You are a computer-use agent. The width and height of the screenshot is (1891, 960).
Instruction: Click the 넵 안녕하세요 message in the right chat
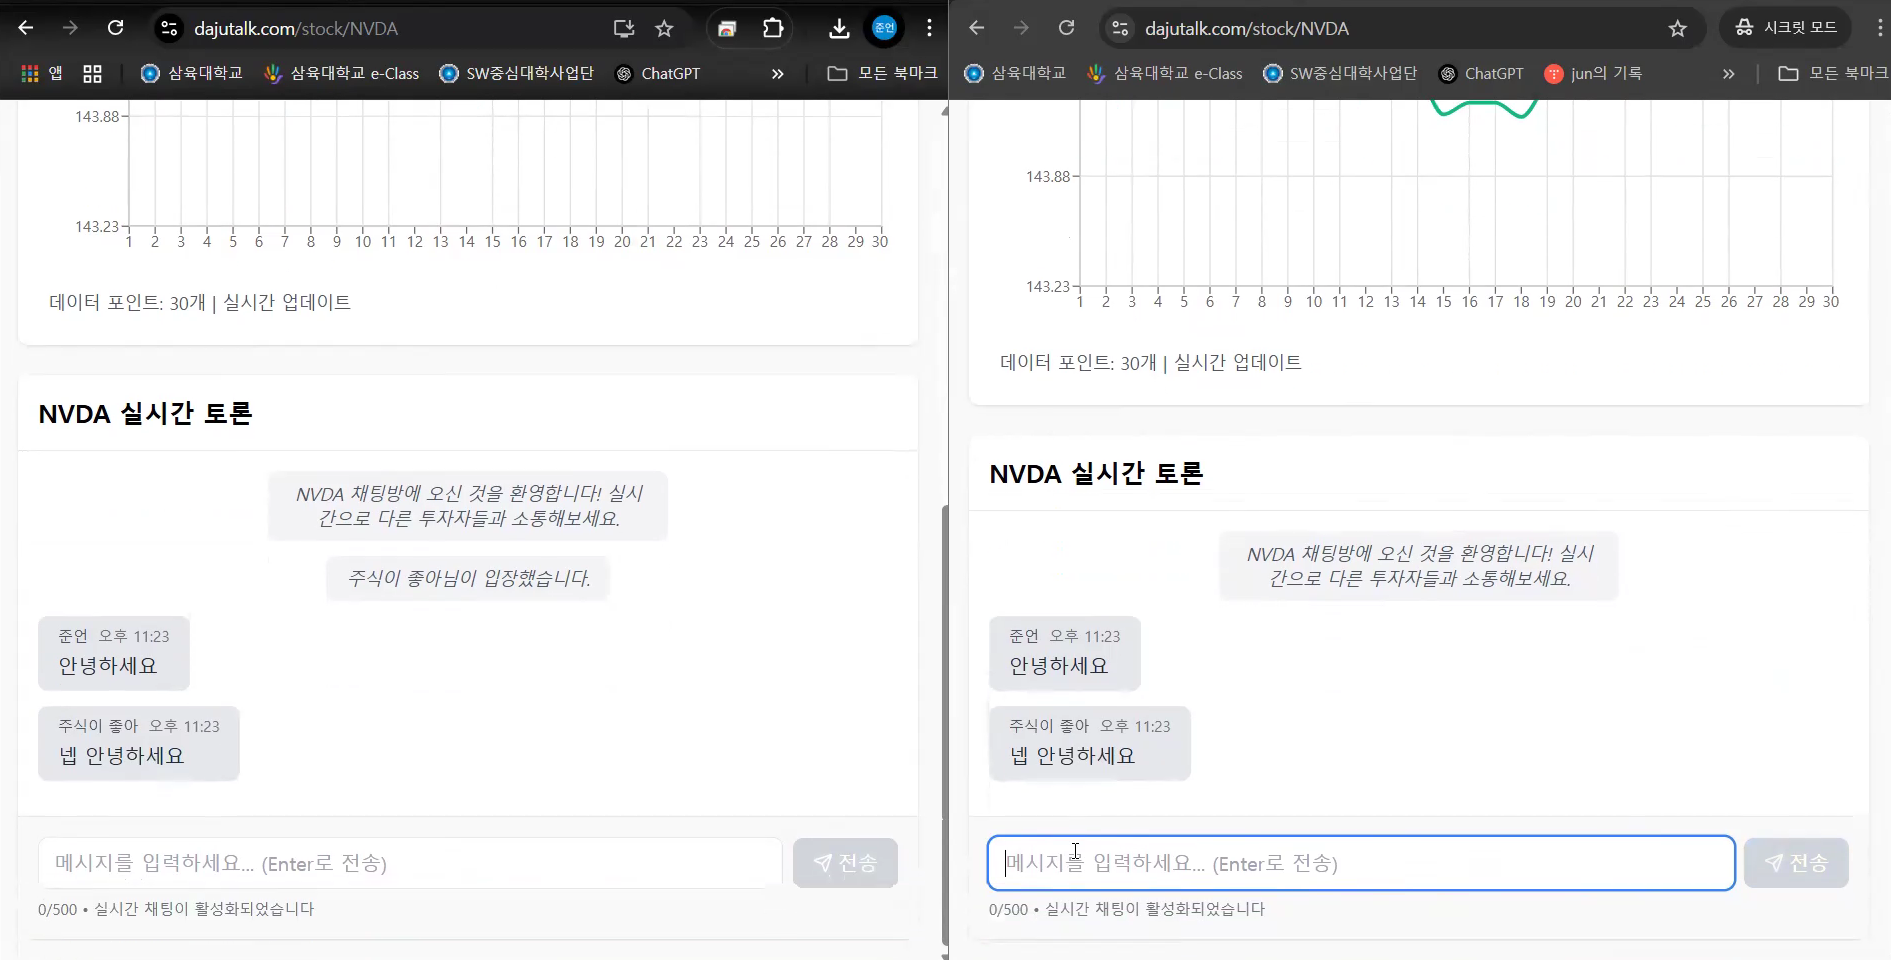pyautogui.click(x=1089, y=743)
